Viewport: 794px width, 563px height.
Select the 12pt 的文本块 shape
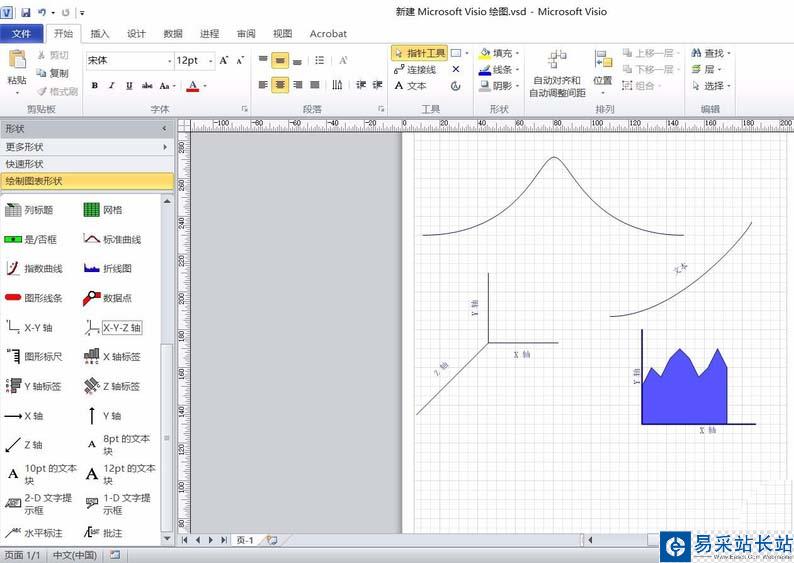[121, 474]
